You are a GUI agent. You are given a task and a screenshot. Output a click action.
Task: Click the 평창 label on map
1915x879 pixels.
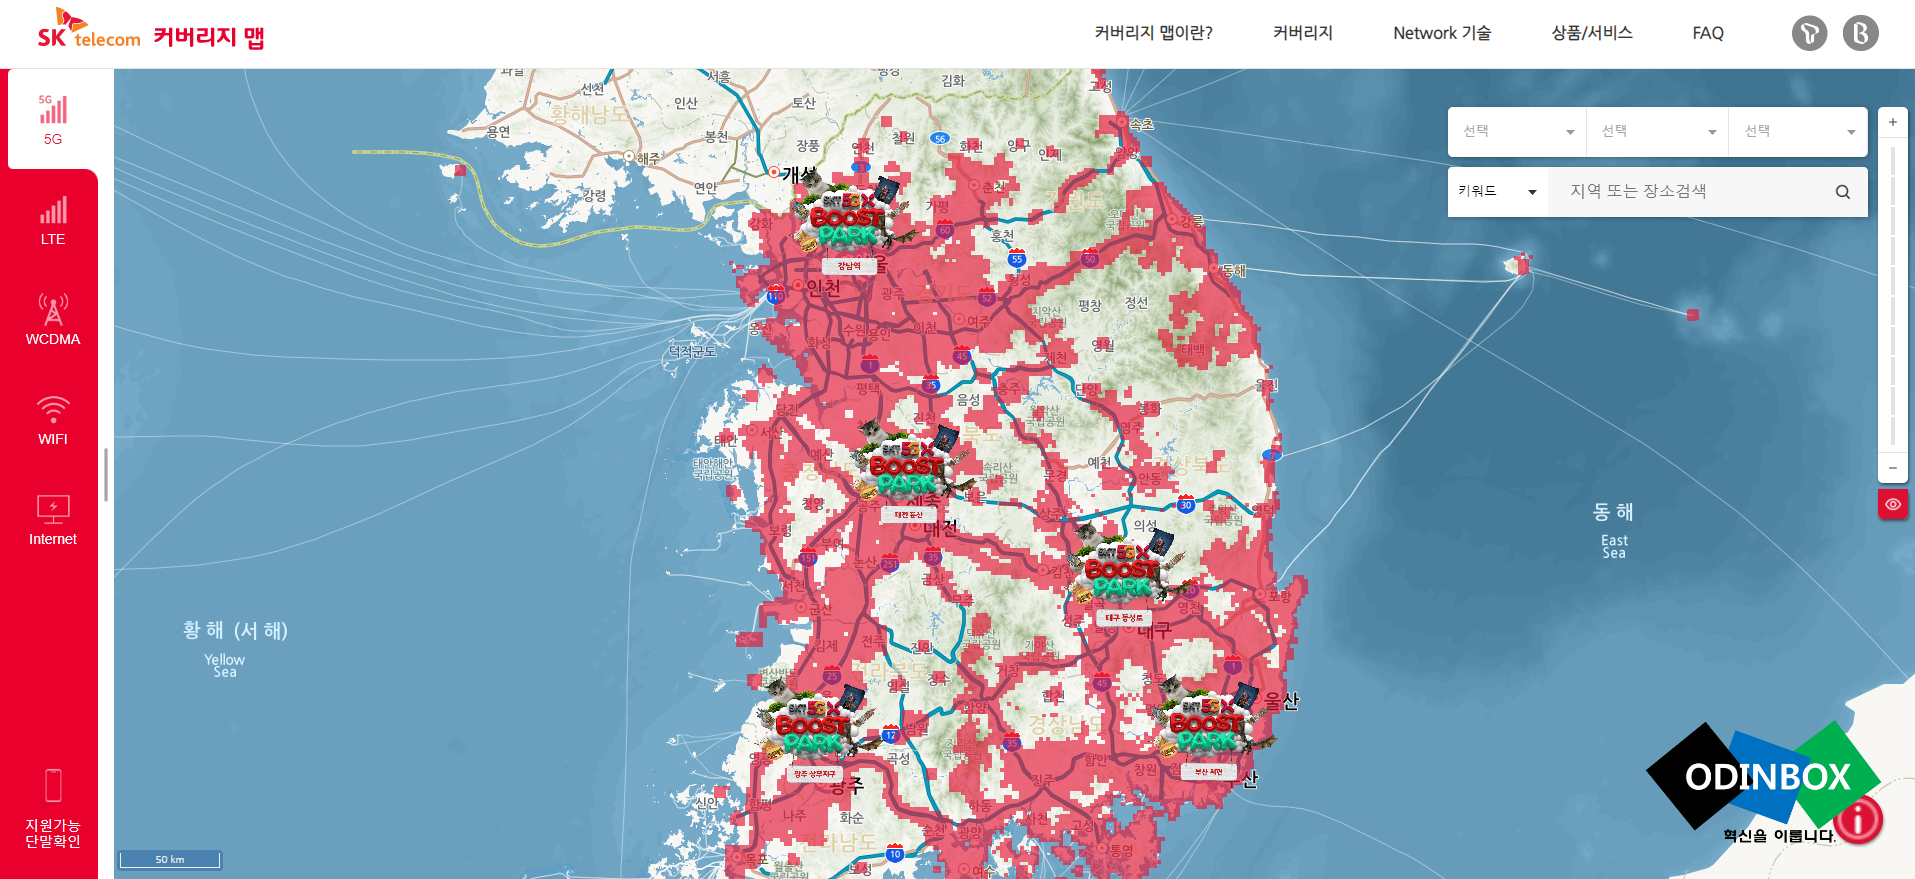pos(1090,305)
